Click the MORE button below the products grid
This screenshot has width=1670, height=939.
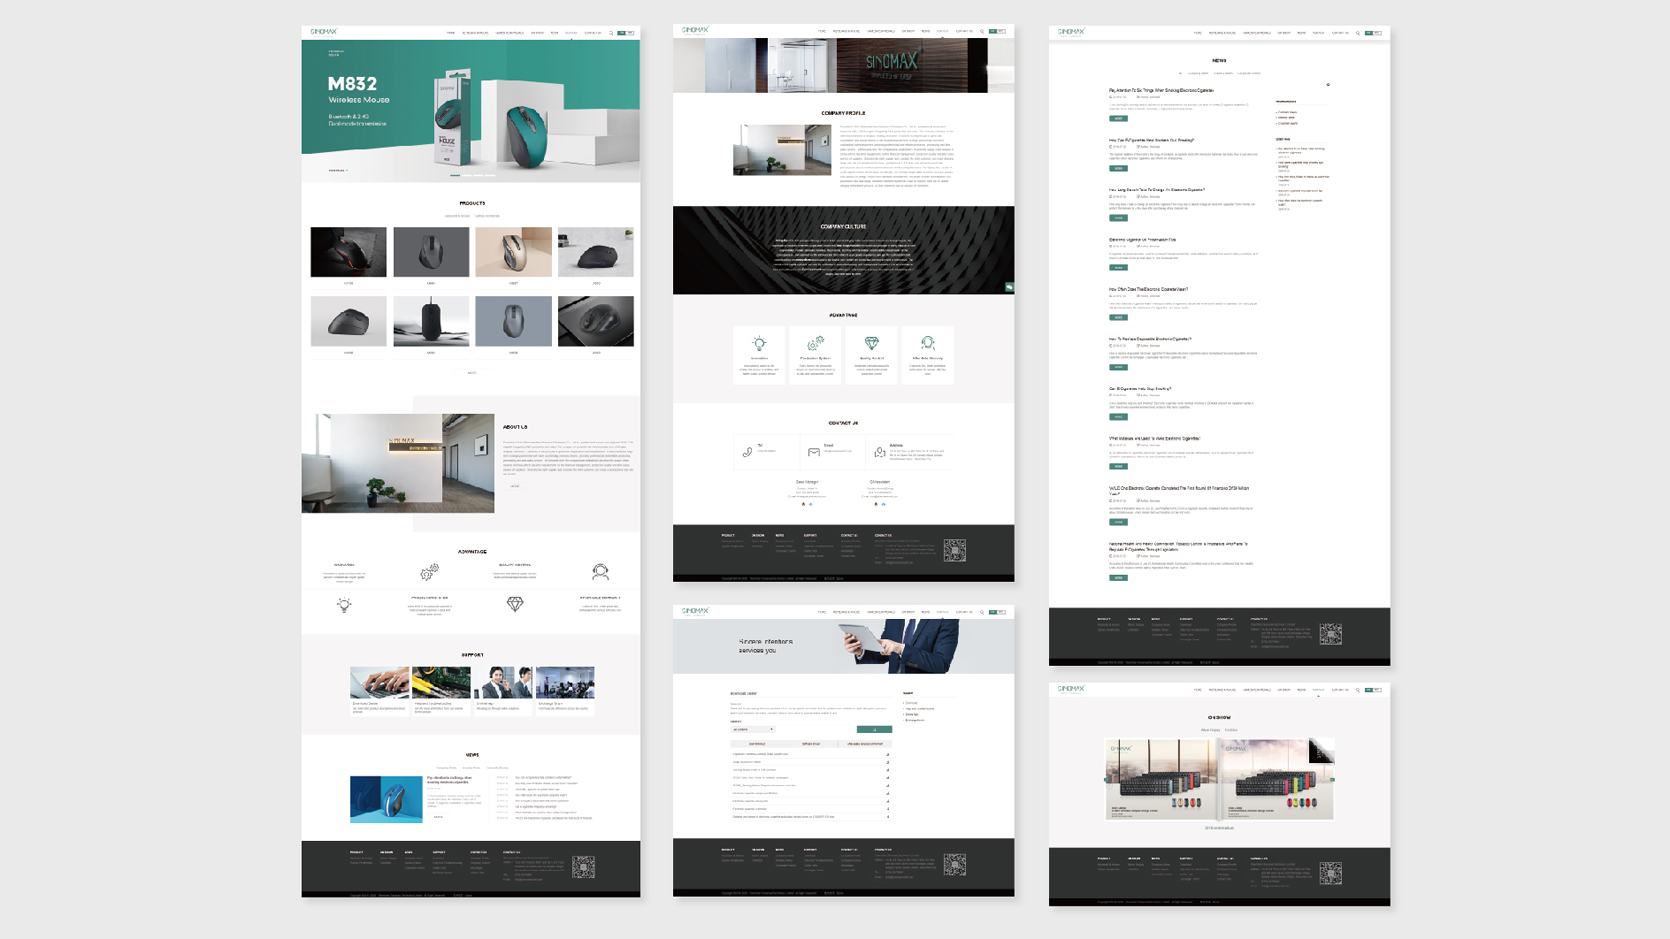click(x=472, y=373)
